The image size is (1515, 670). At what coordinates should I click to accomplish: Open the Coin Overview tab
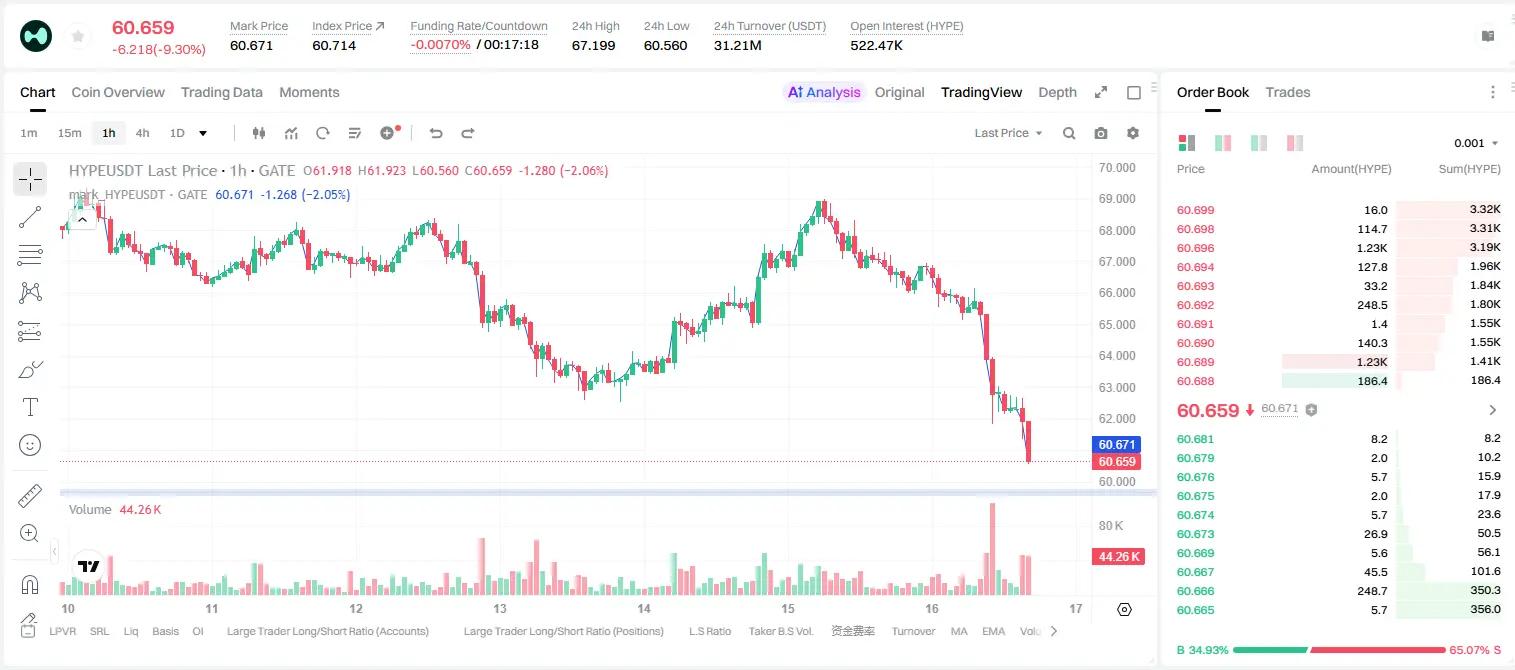coord(118,92)
